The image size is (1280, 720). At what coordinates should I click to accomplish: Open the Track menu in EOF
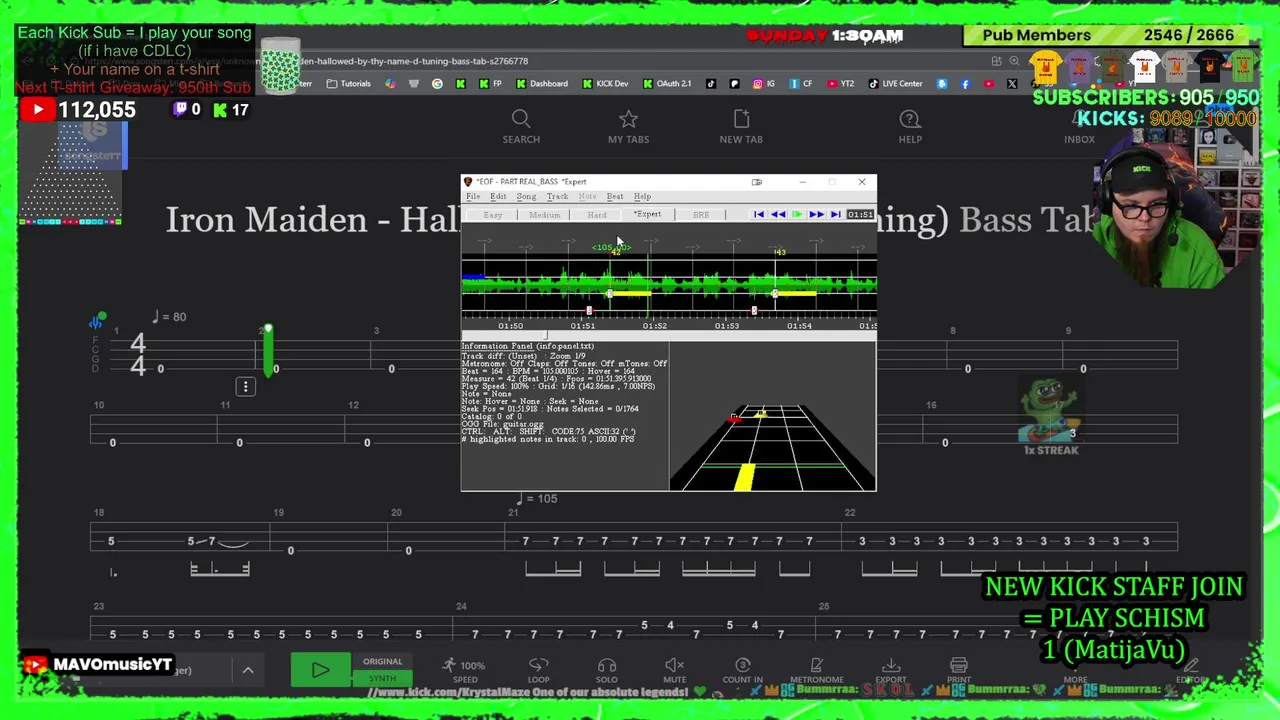[x=557, y=197]
